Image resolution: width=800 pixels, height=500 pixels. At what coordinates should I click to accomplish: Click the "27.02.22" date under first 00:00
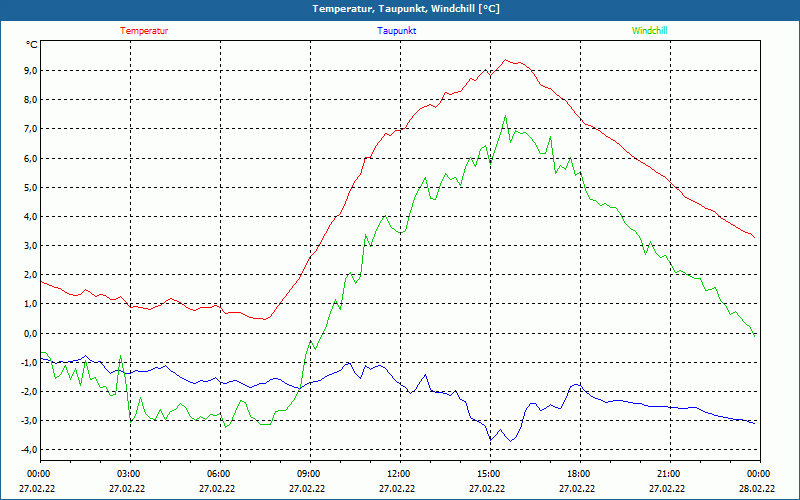coord(38,488)
